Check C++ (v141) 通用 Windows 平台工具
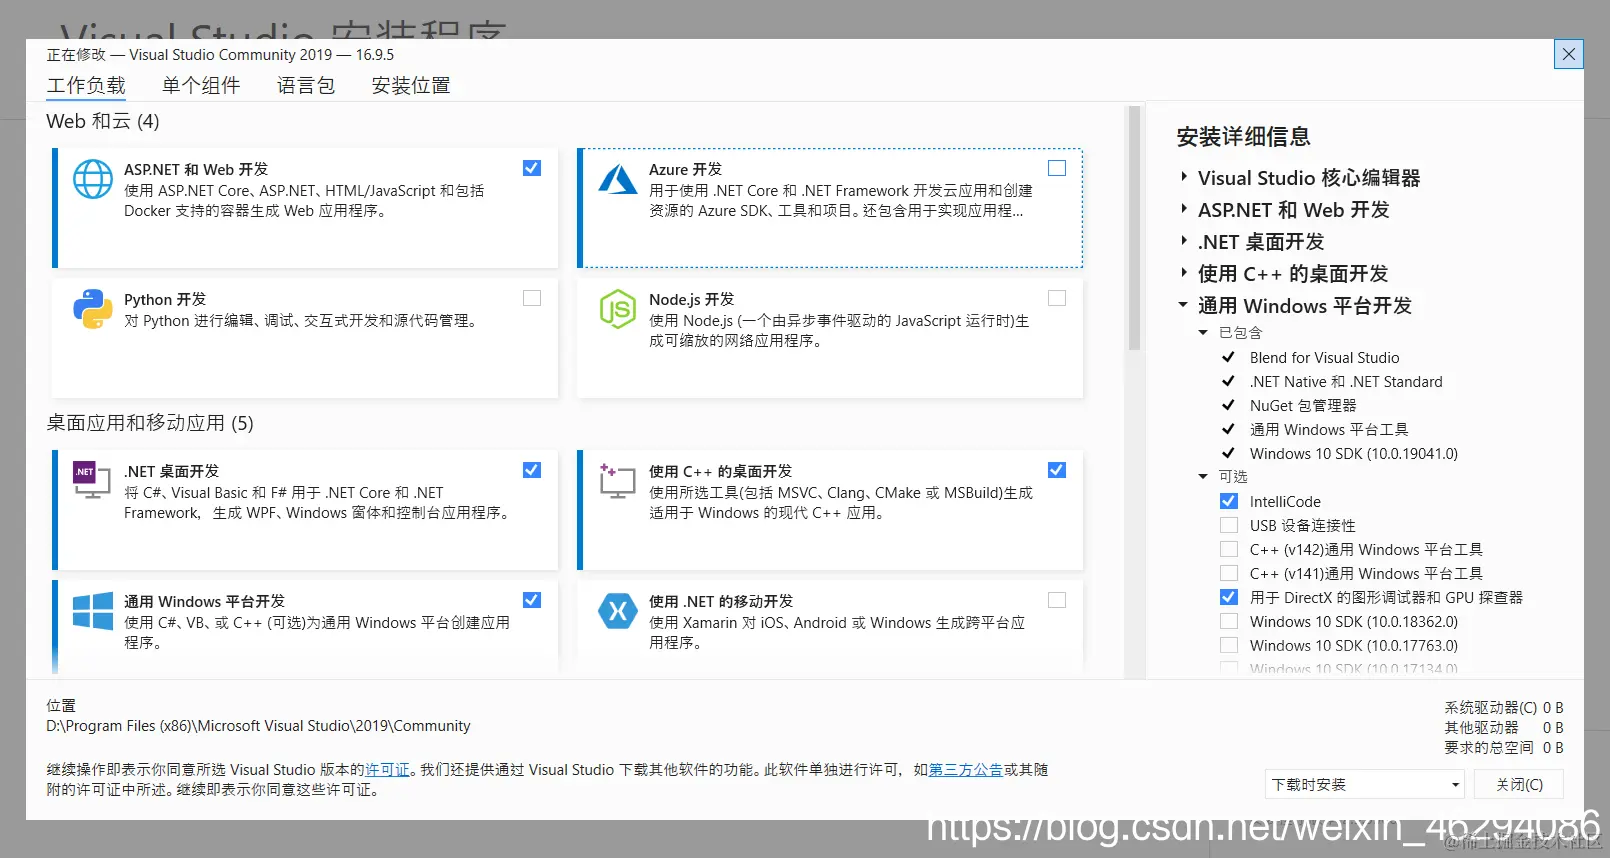 (x=1229, y=573)
